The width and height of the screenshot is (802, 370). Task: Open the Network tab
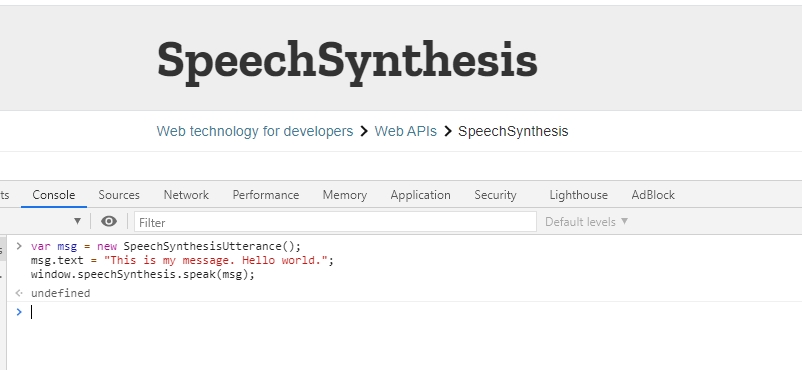186,195
